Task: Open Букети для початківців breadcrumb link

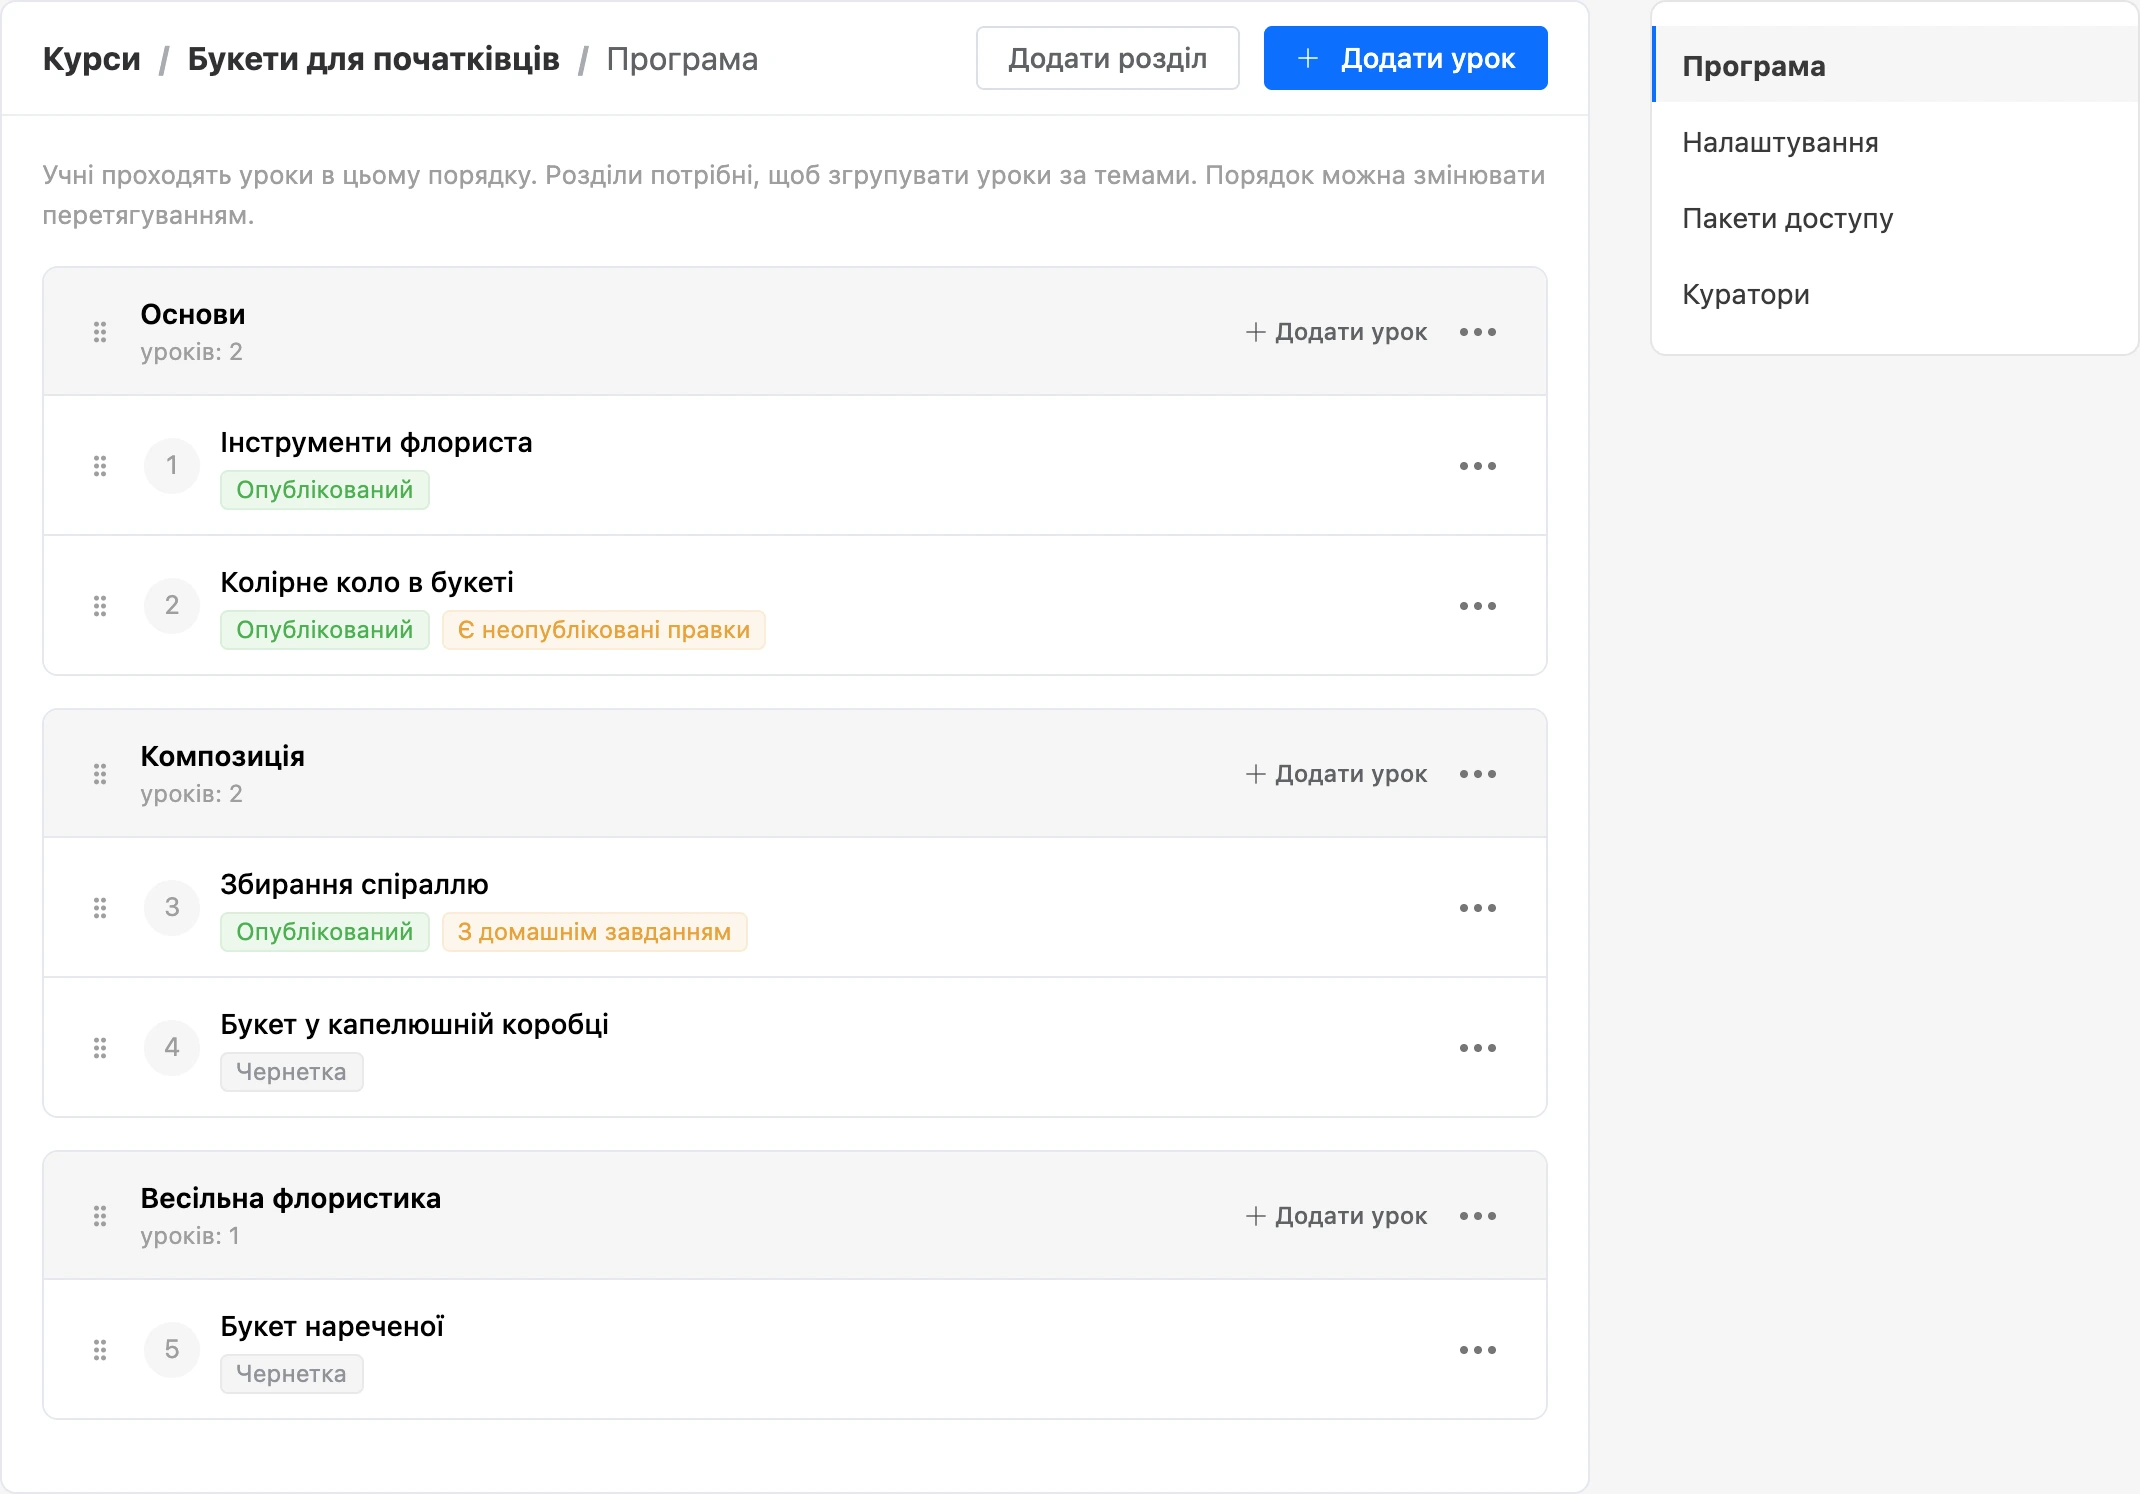Action: tap(373, 59)
